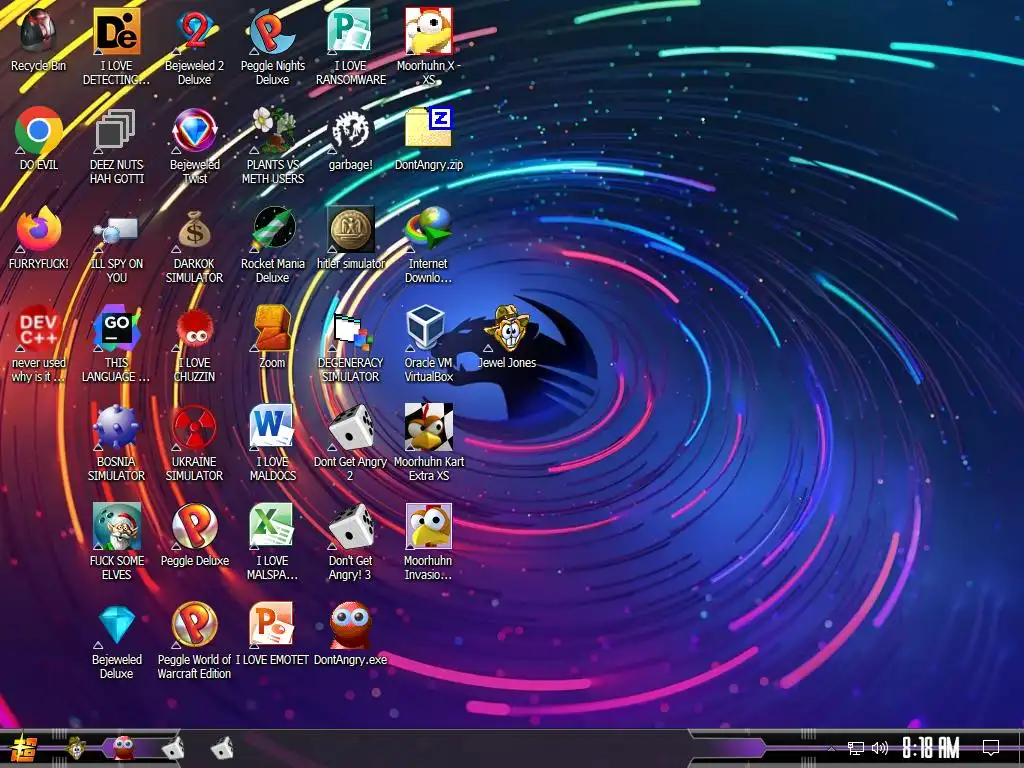Open Jewel Jones desktop shortcut
This screenshot has height=768, width=1024.
tap(507, 337)
